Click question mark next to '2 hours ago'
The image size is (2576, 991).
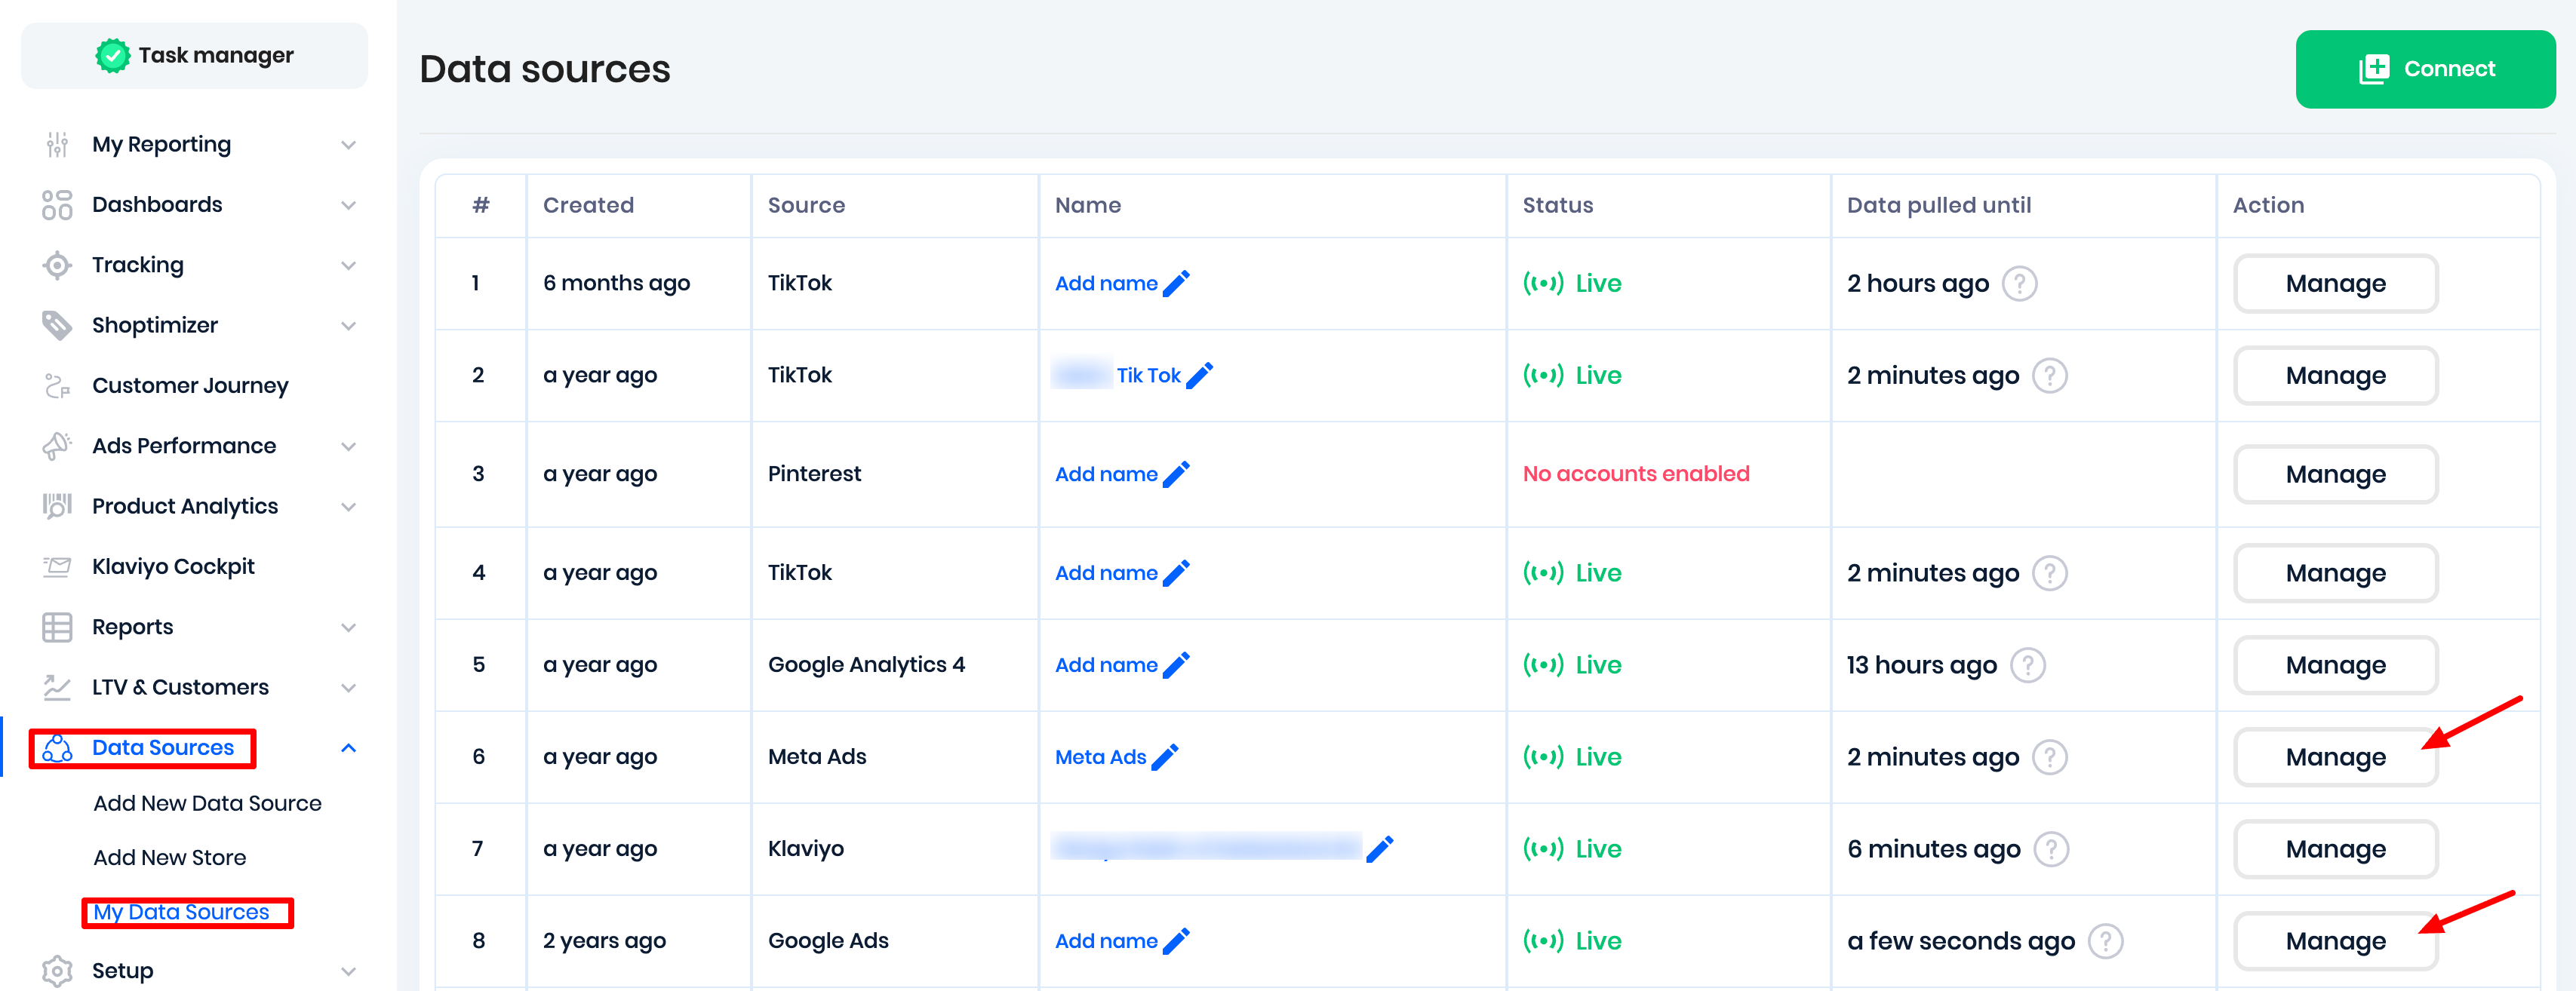point(2019,284)
